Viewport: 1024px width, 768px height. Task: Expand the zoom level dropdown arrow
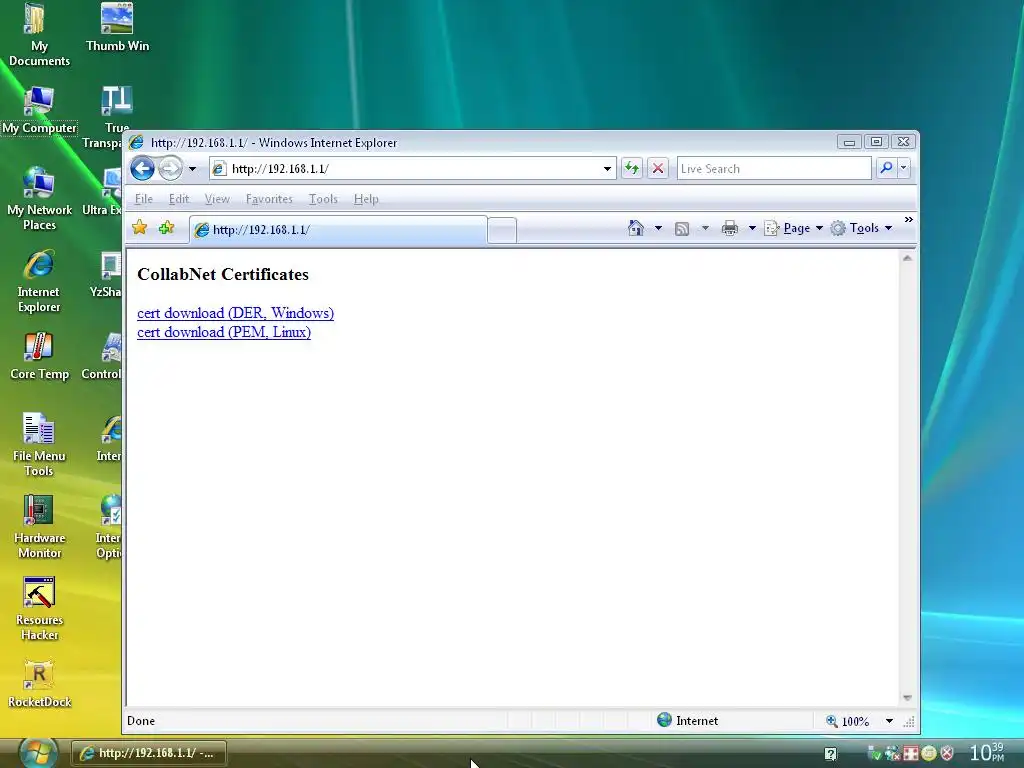tap(889, 721)
